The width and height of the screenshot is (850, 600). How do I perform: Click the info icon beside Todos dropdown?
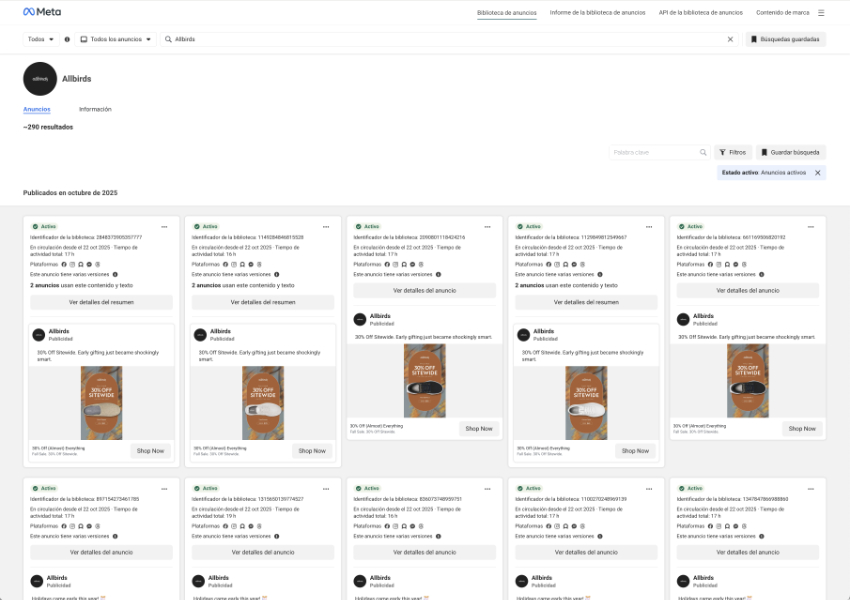point(67,39)
